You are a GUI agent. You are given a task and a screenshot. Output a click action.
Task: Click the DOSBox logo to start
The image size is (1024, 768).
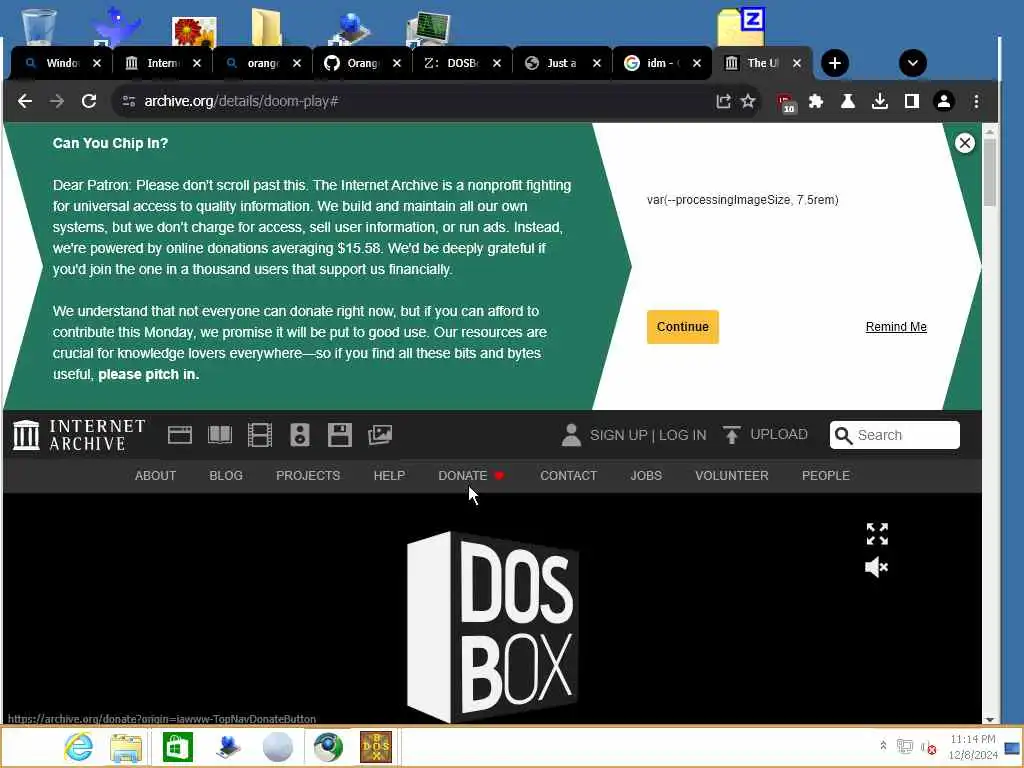pos(492,627)
